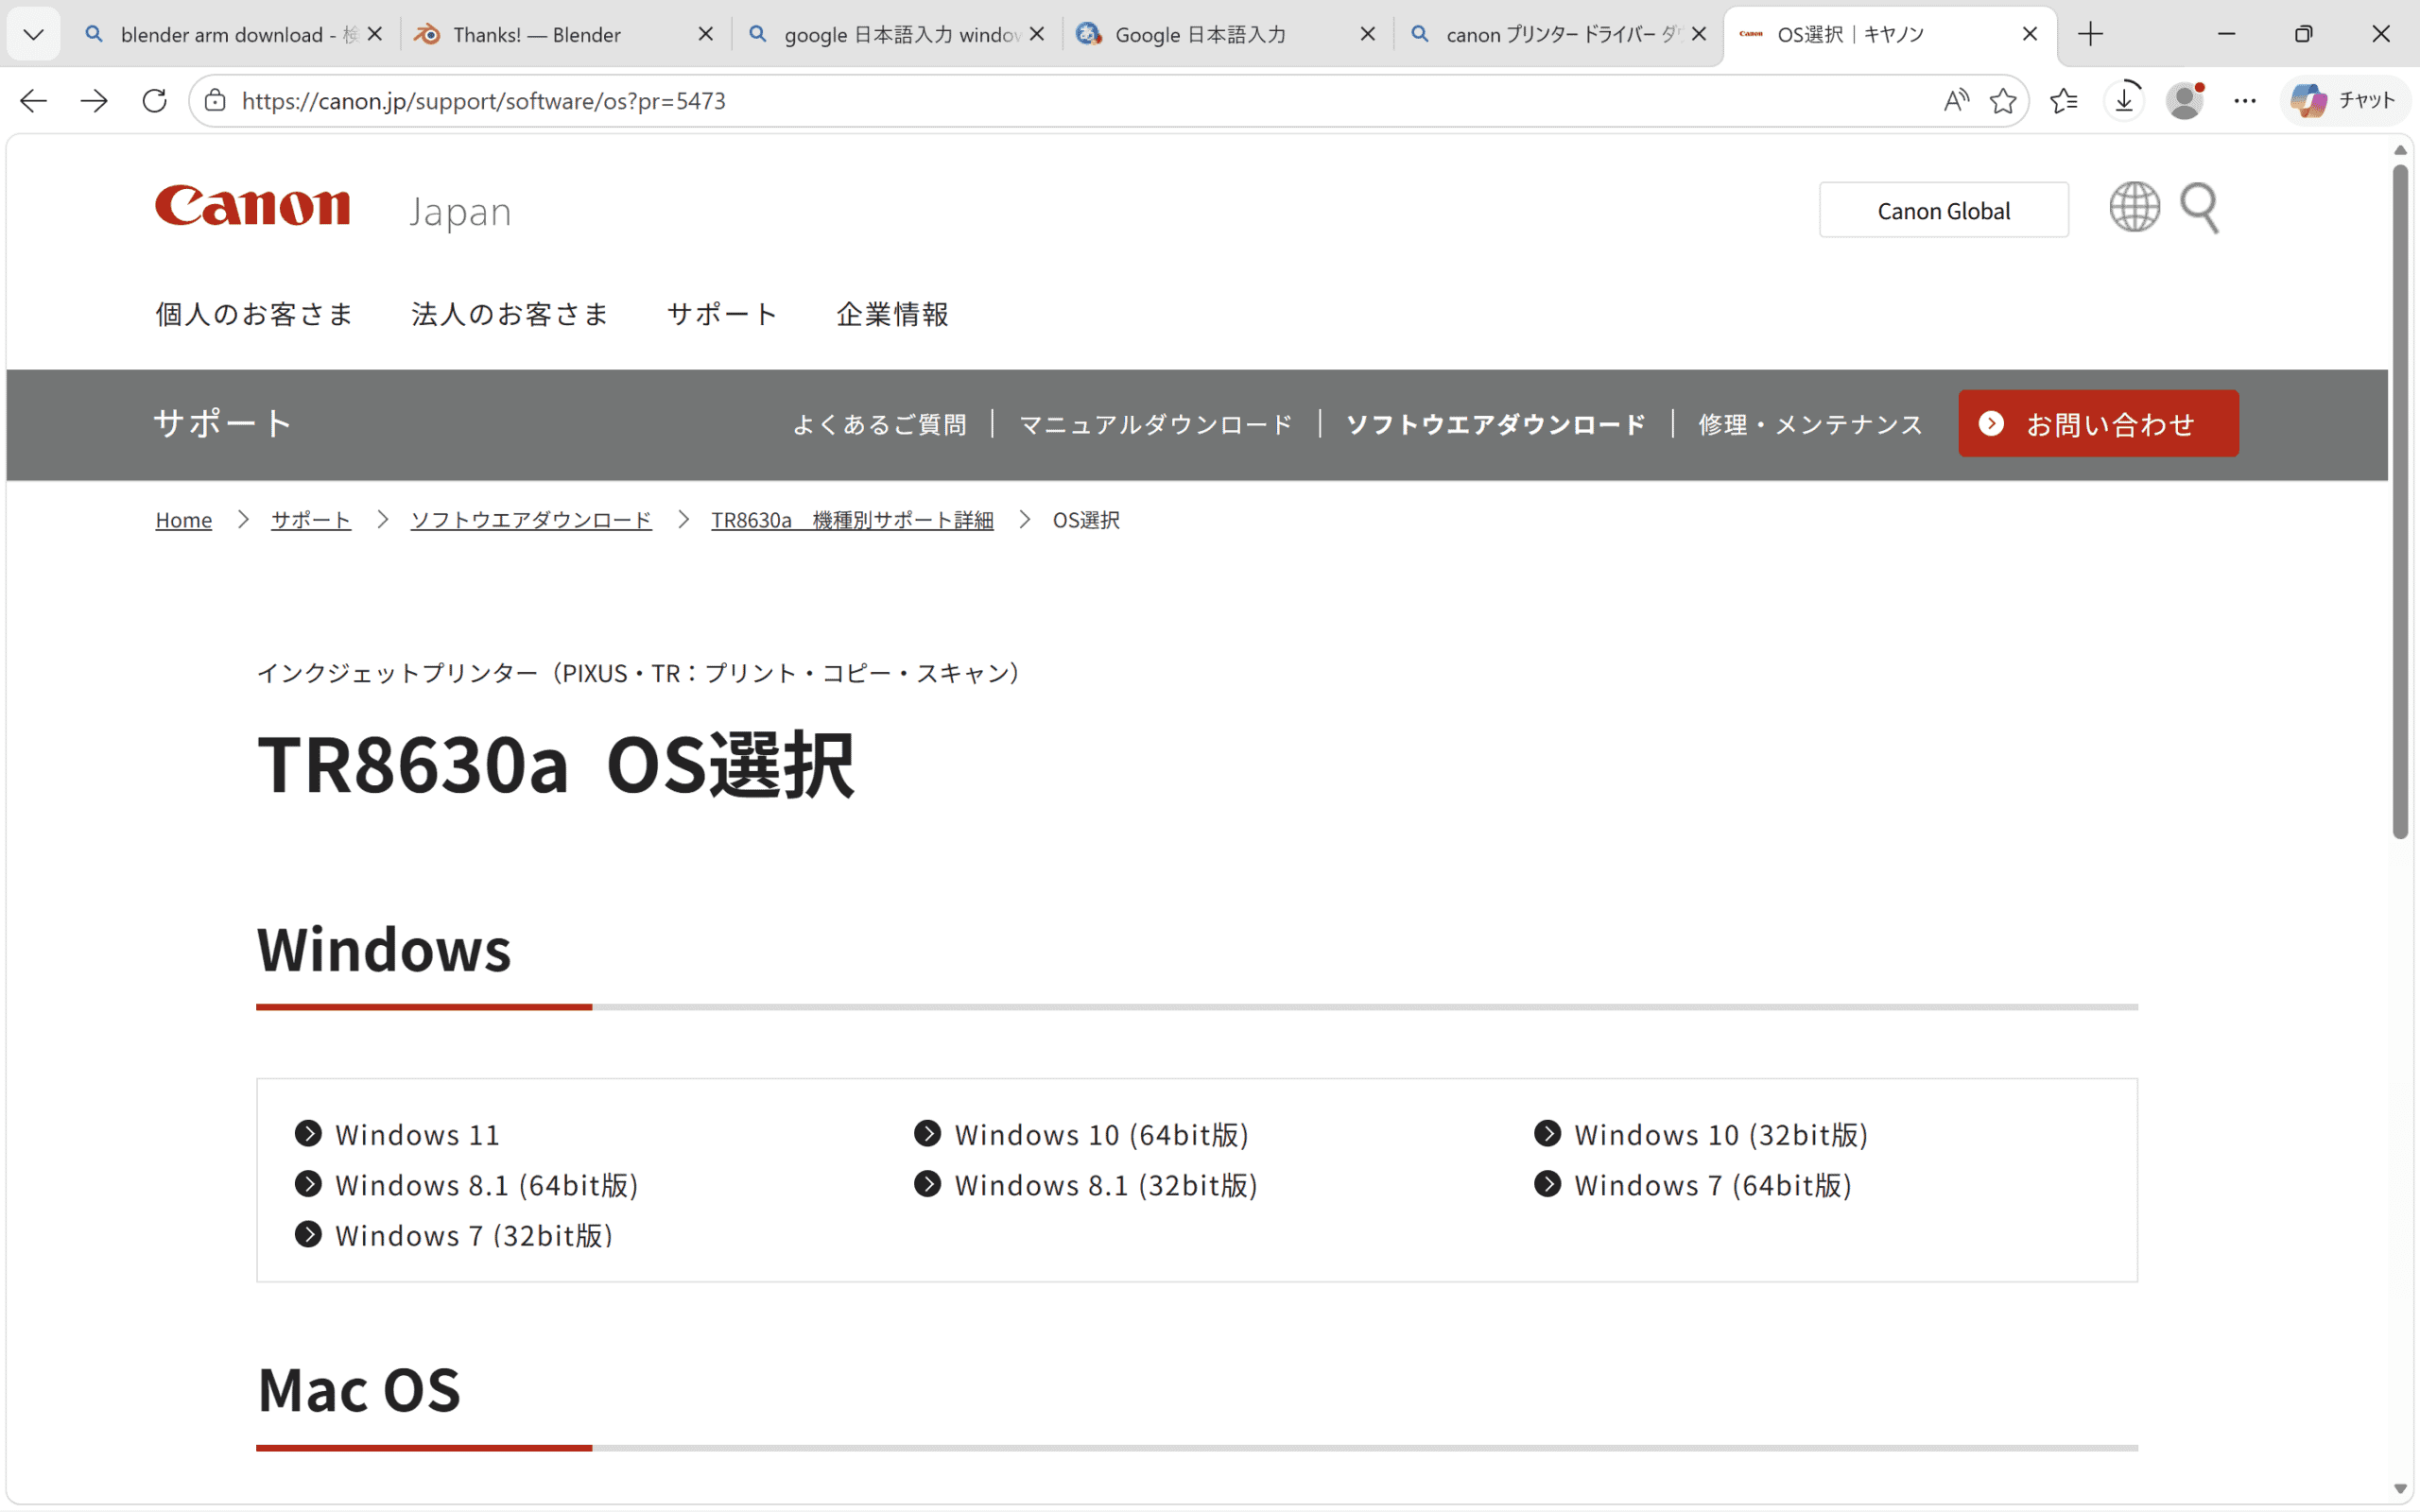
Task: Click the Canon Global button
Action: pyautogui.click(x=1943, y=209)
